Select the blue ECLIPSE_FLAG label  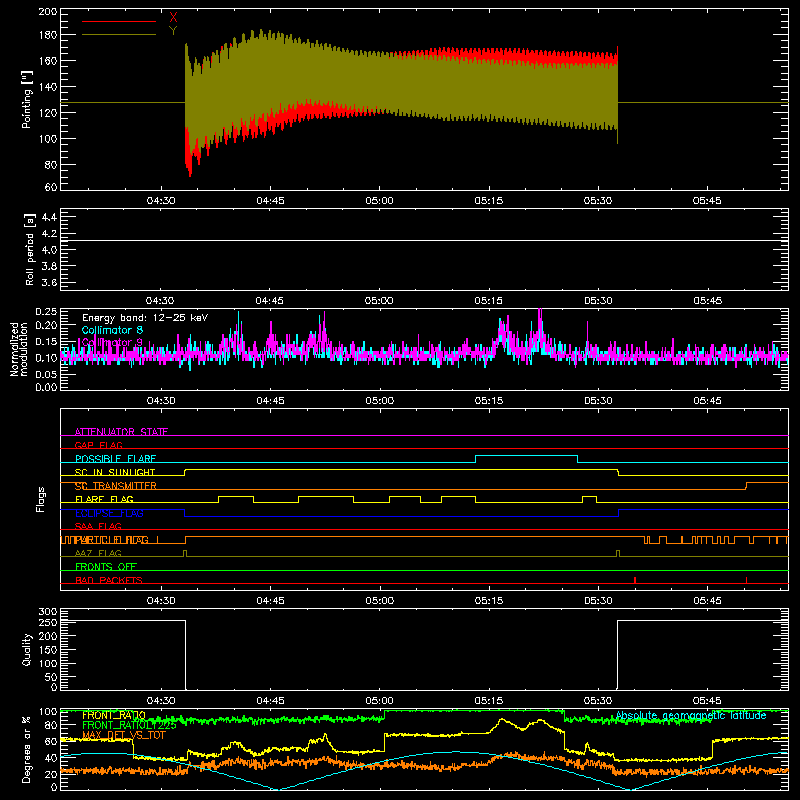[109, 513]
